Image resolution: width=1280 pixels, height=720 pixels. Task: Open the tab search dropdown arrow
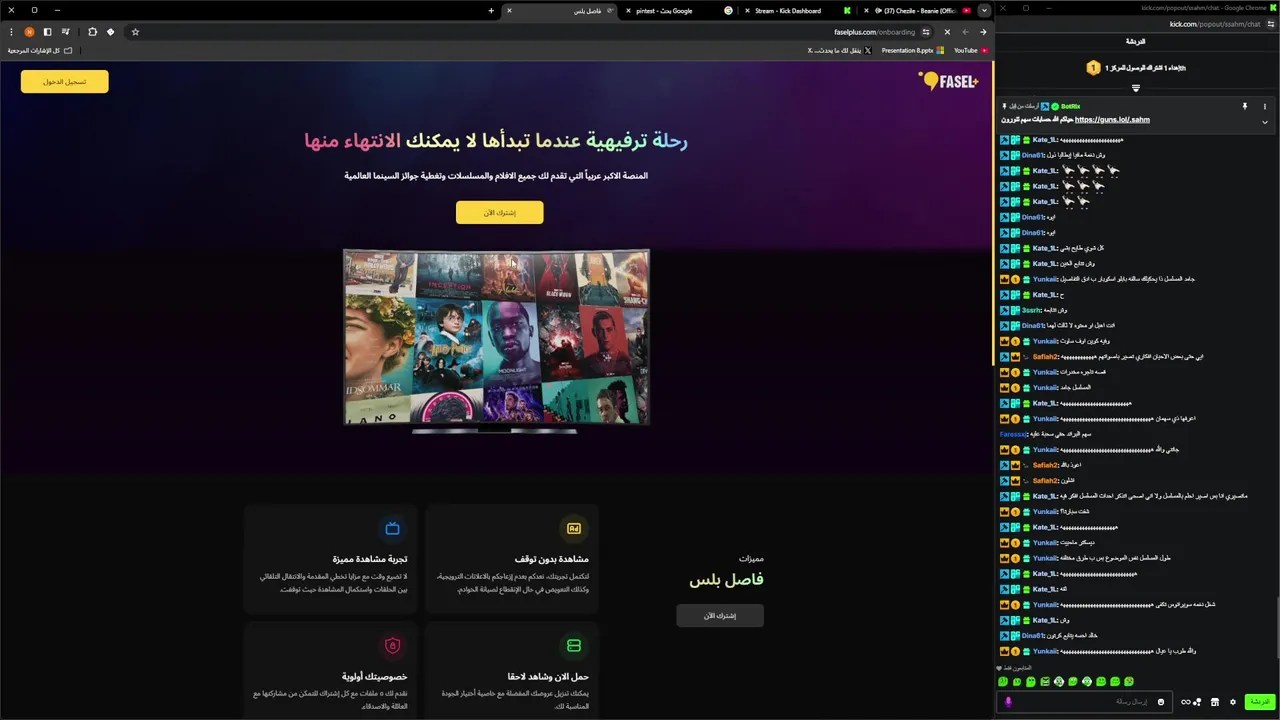(x=985, y=10)
